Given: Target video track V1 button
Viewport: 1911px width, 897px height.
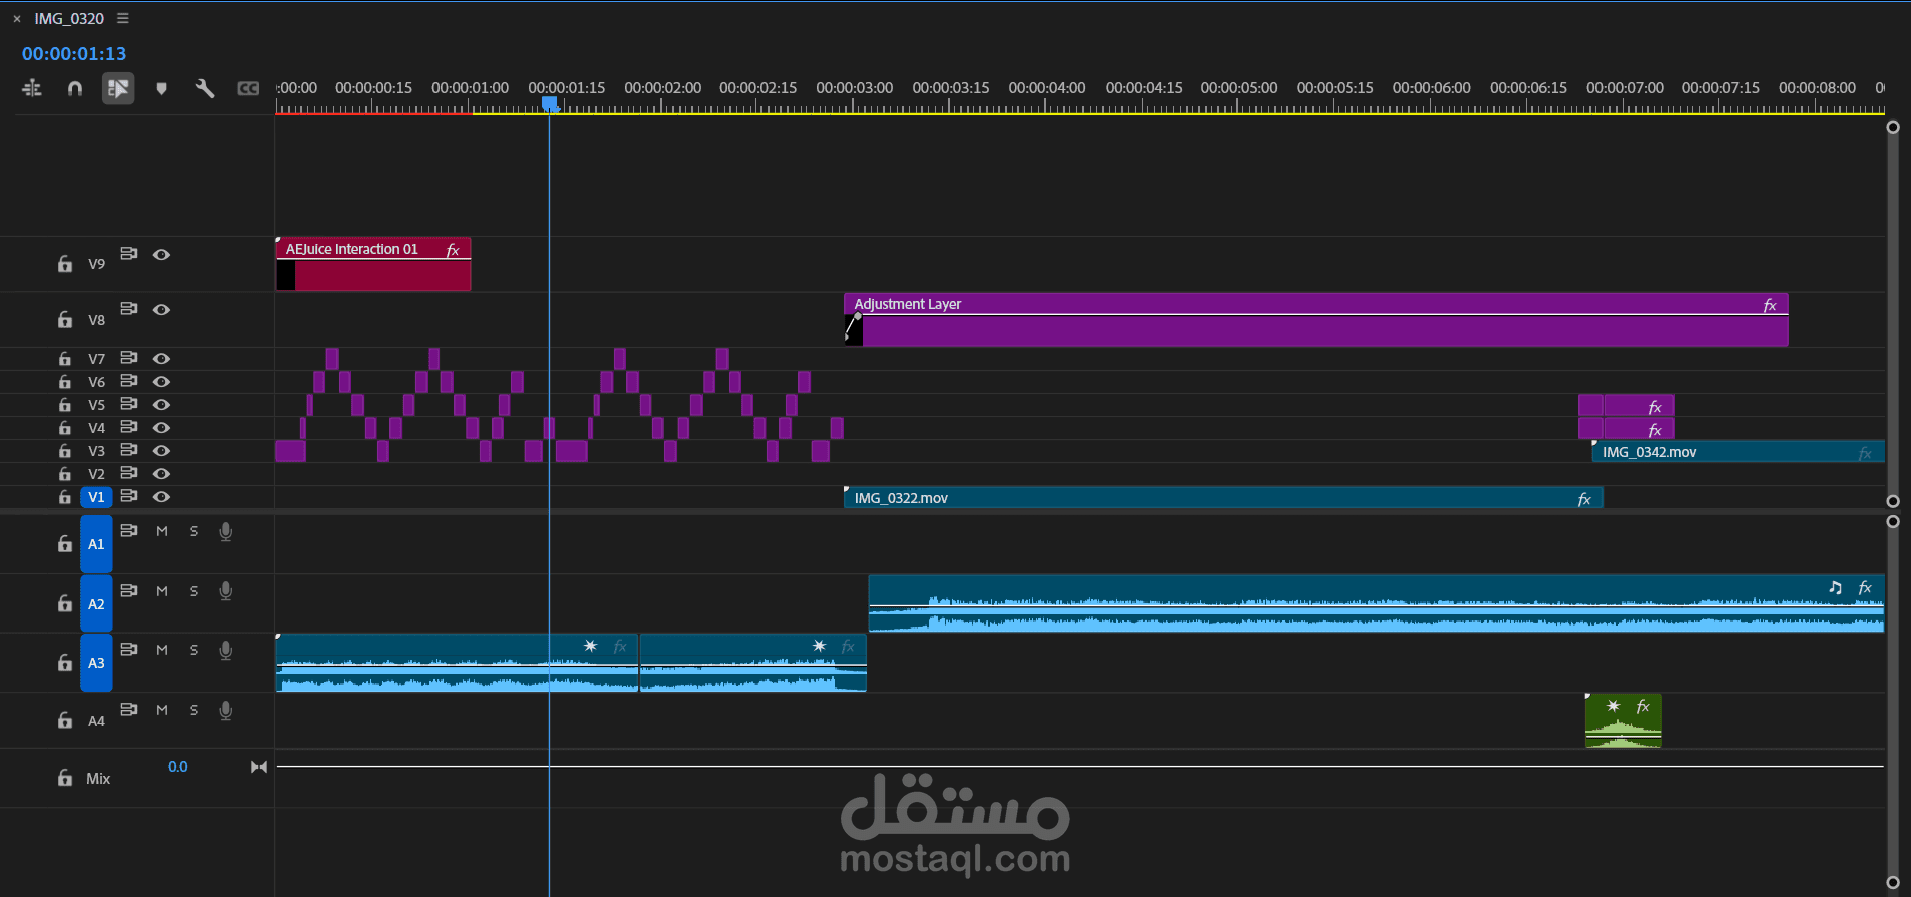Looking at the screenshot, I should click(96, 497).
